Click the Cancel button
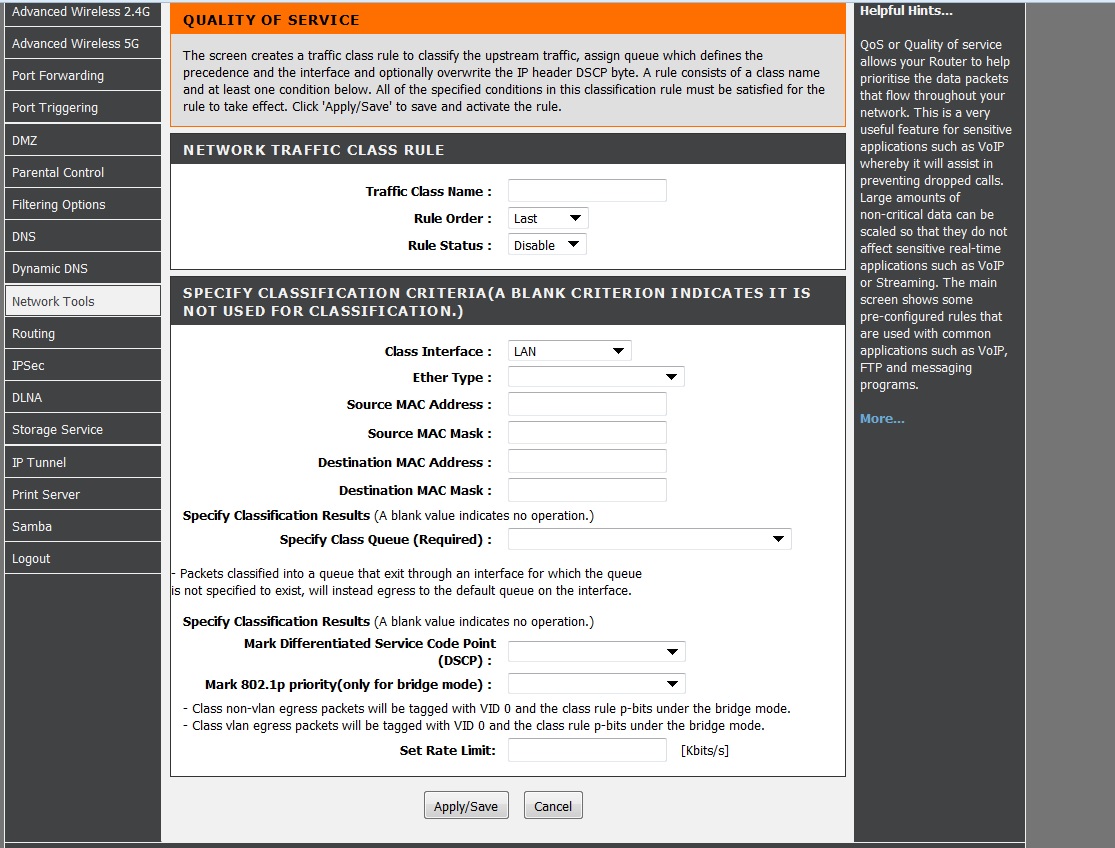Image resolution: width=1115 pixels, height=848 pixels. 553,806
